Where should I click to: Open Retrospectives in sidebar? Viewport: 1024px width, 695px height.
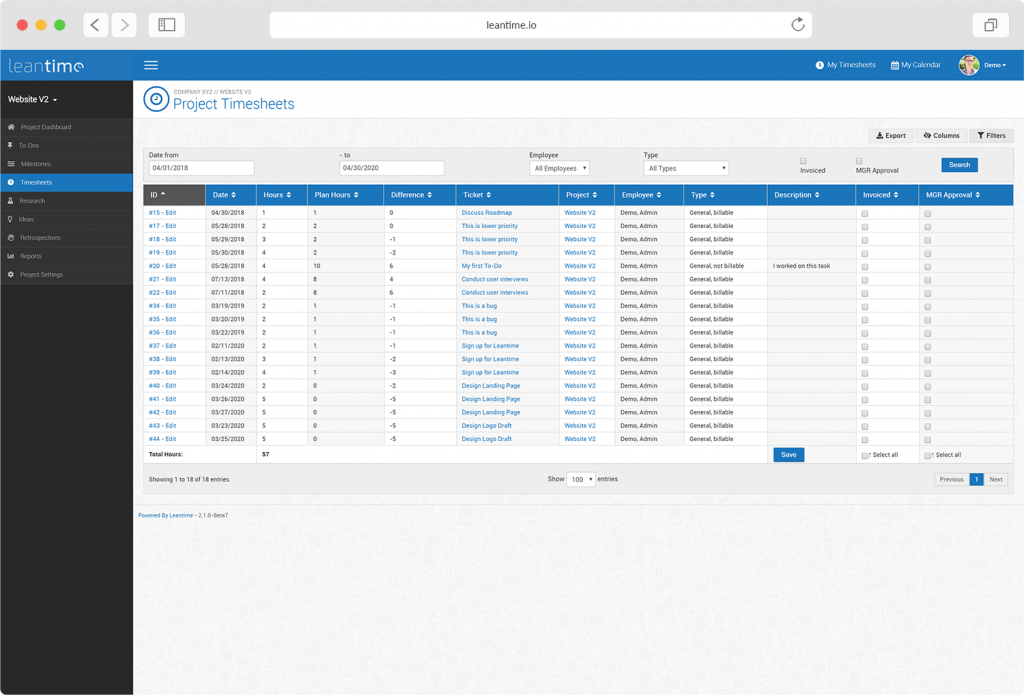coord(67,238)
